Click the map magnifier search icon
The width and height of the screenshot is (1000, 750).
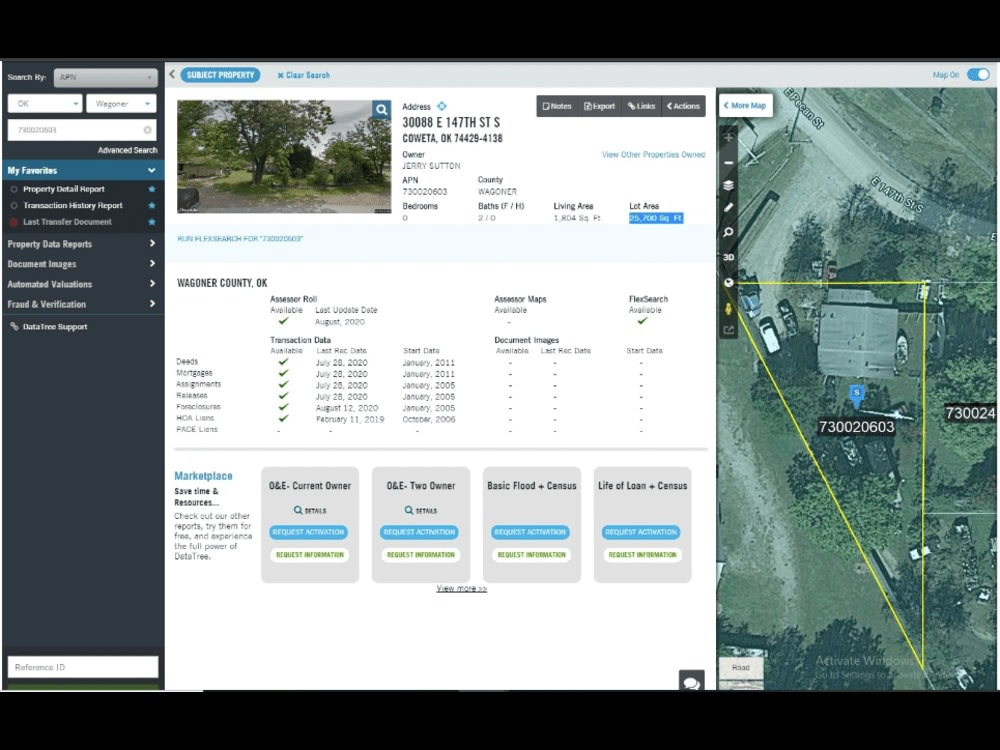728,231
